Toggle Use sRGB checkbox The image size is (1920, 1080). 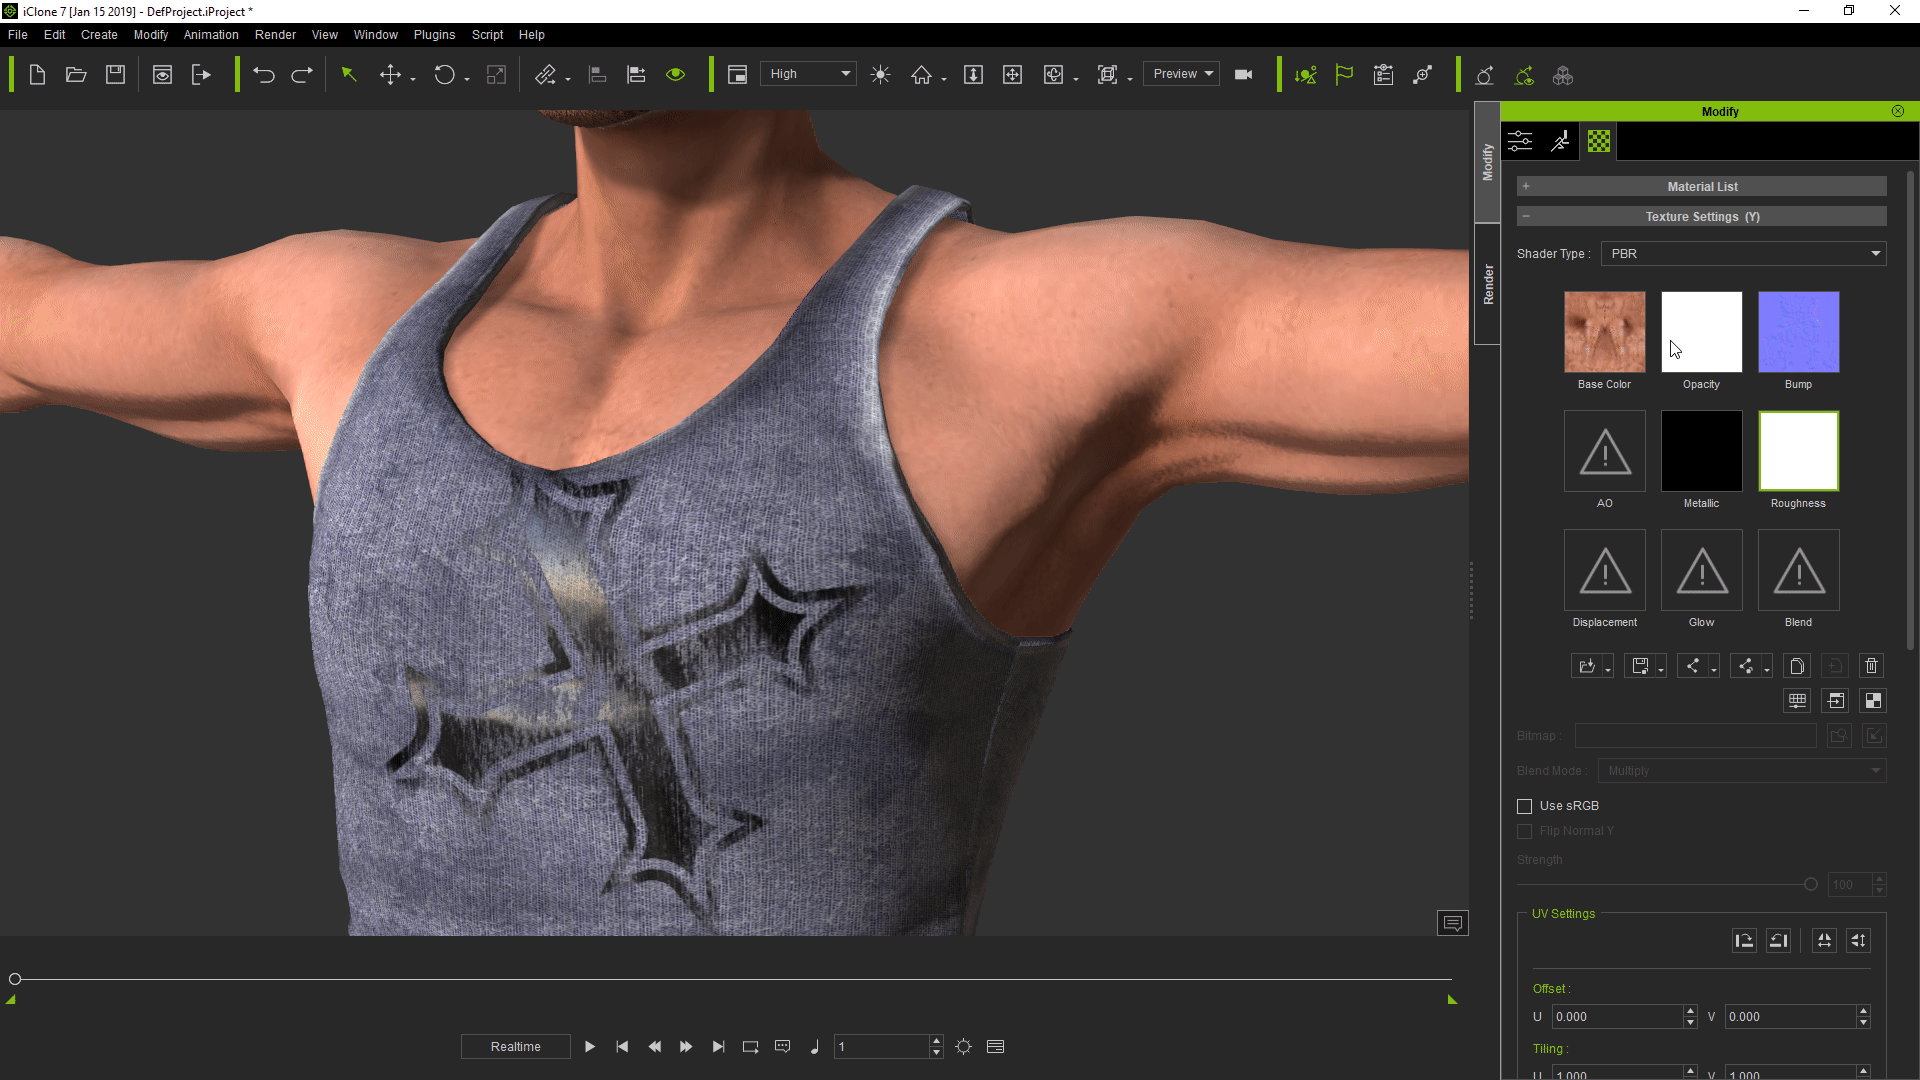click(x=1523, y=804)
